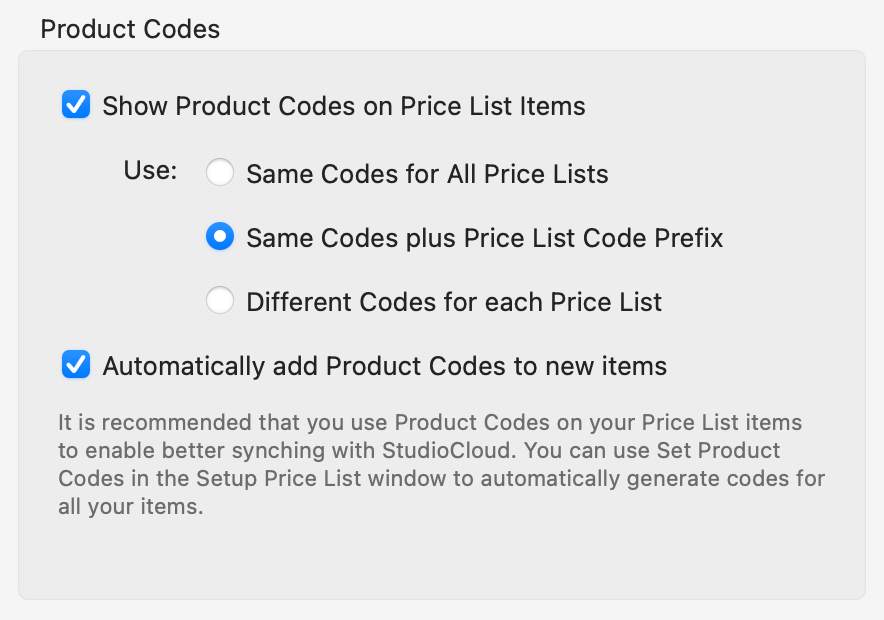
Task: Select the Same Codes for All Price Lists radio button
Action: pos(220,173)
